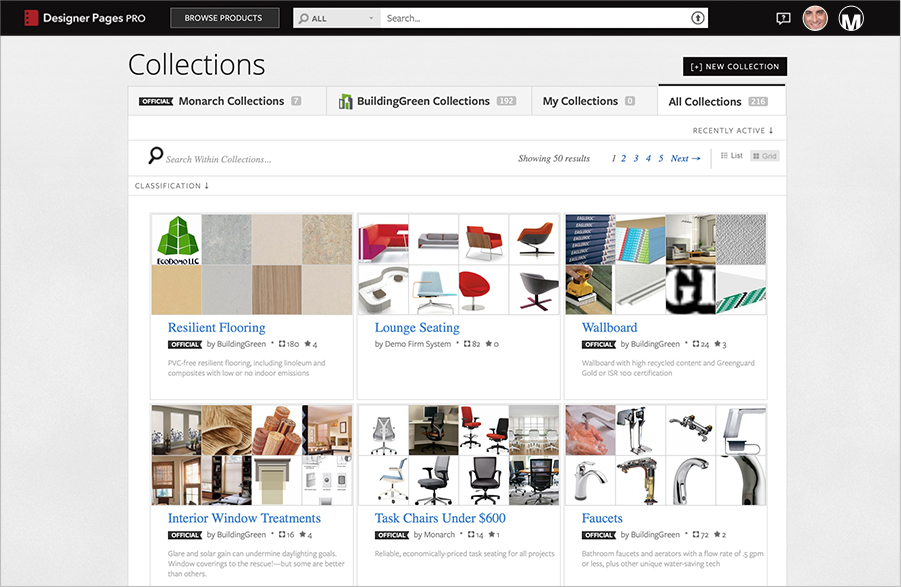
Task: Open the Task Chairs Under $600 collection
Action: point(440,518)
